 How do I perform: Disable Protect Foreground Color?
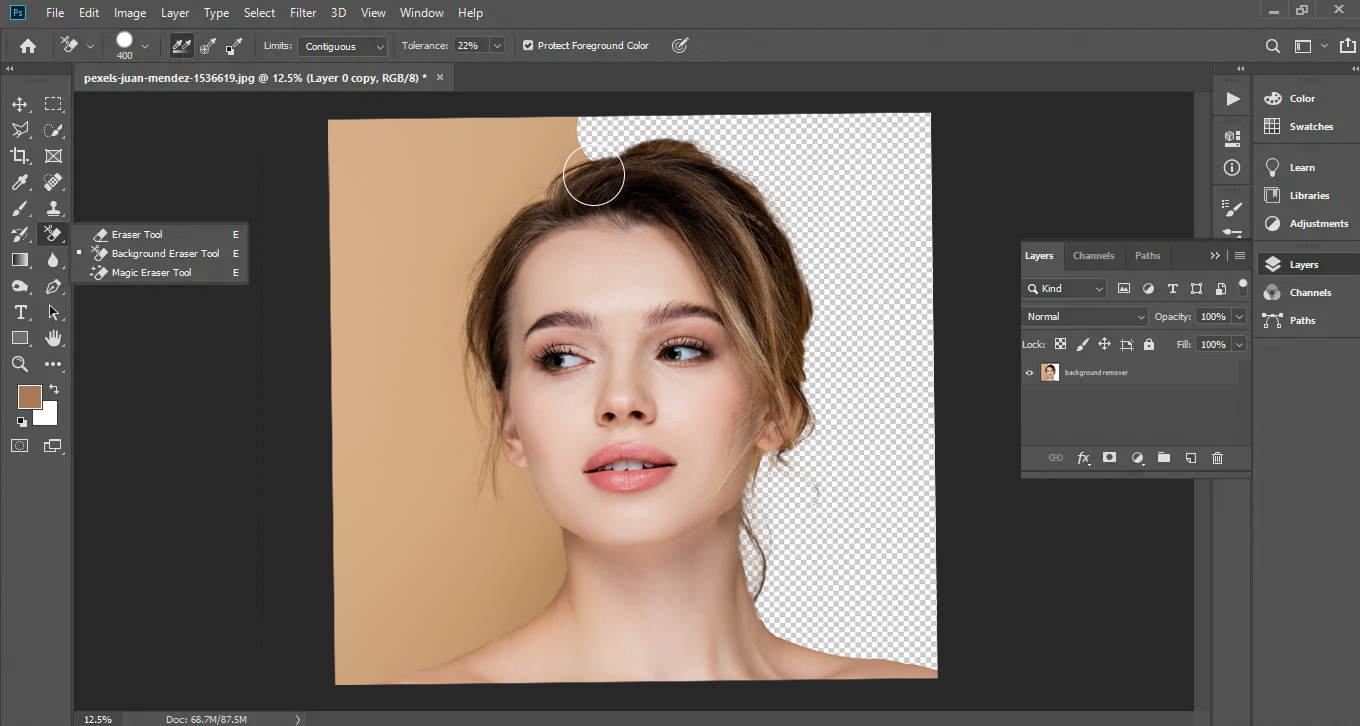[x=528, y=45]
